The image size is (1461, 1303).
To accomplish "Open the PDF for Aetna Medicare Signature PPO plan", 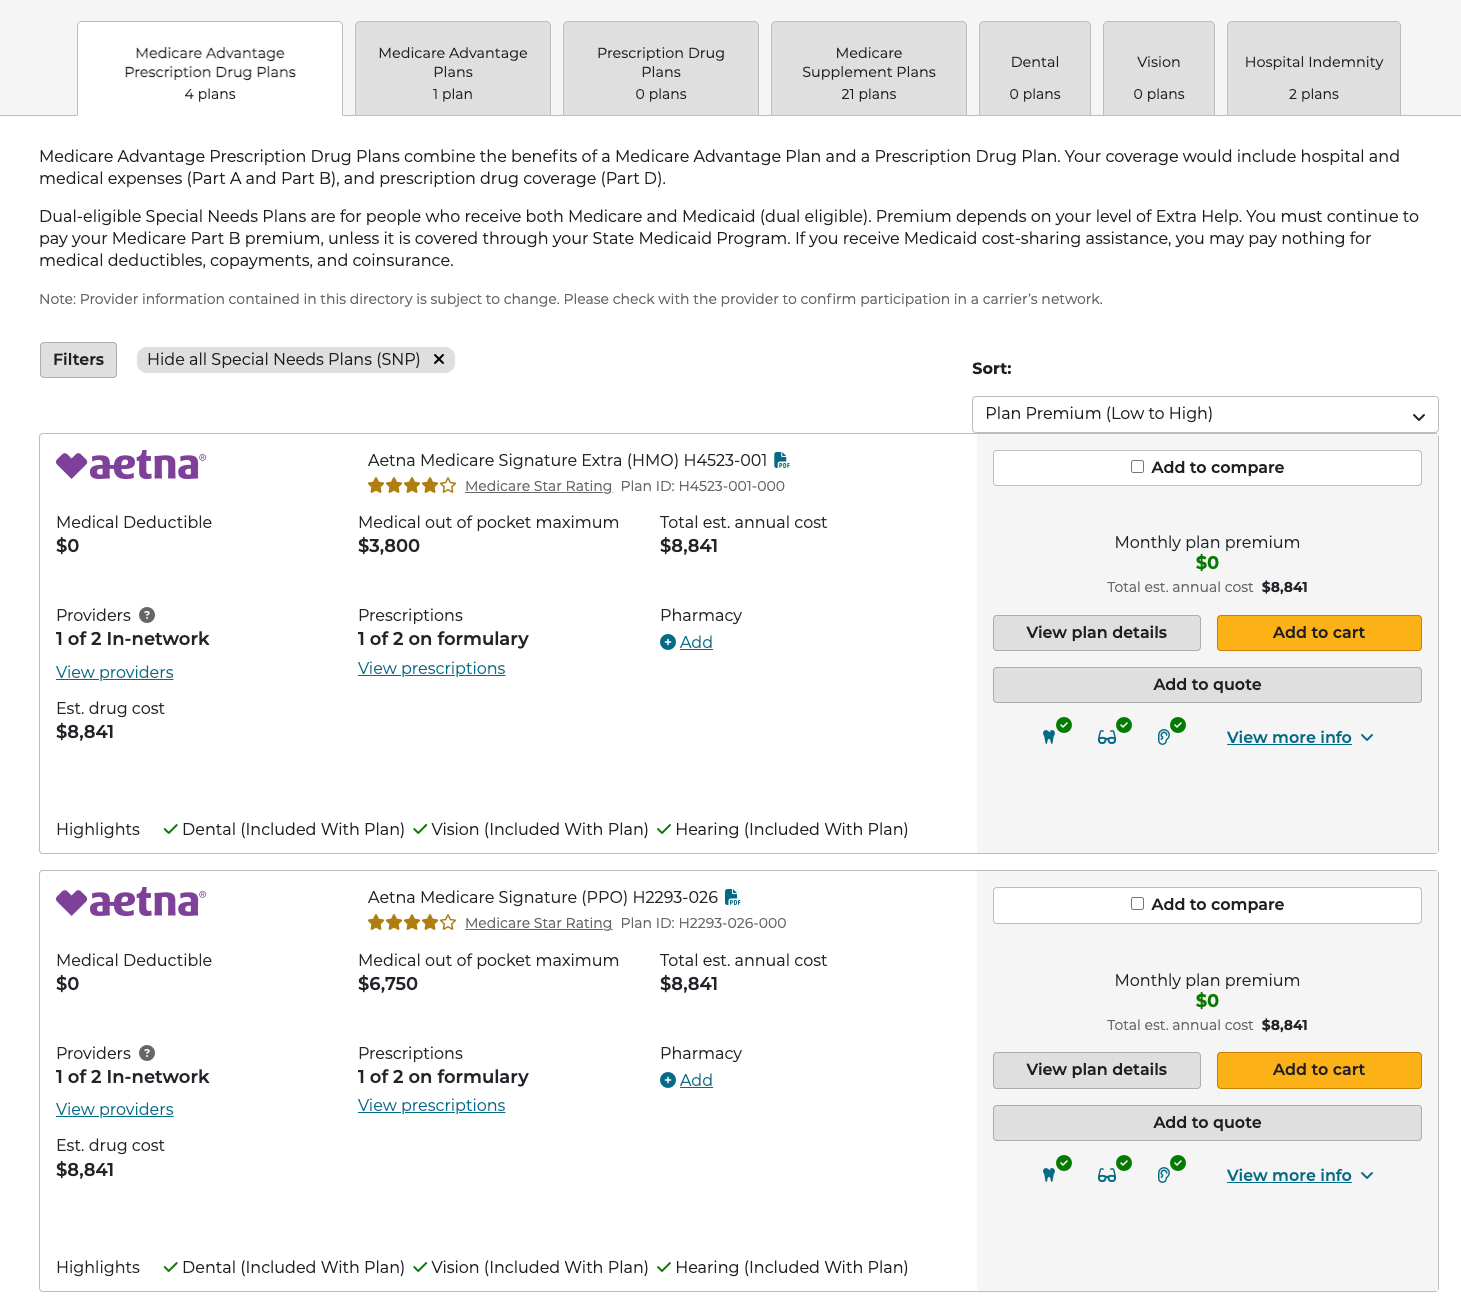I will [x=733, y=897].
